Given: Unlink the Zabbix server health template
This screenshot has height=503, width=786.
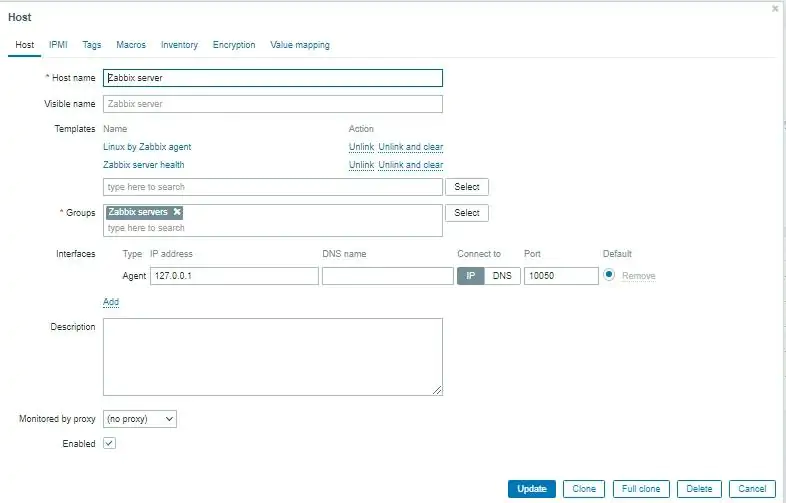Looking at the screenshot, I should pyautogui.click(x=361, y=164).
